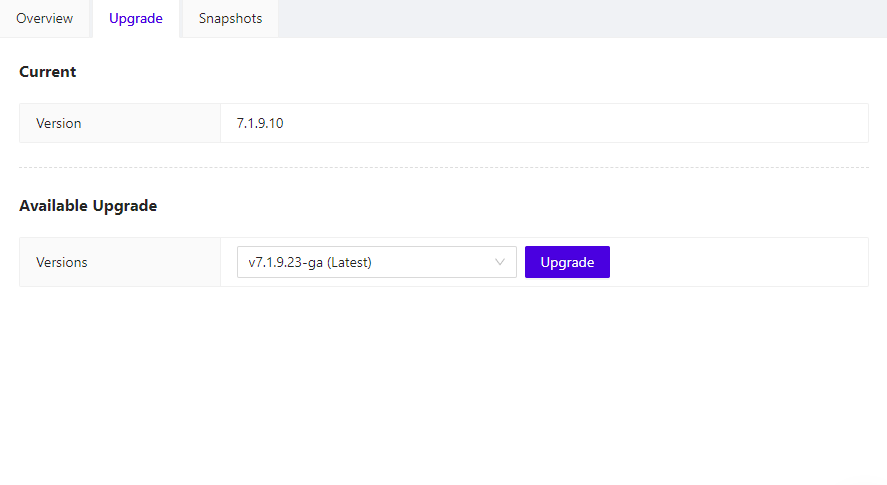Click the dashed divider between the sections

tap(444, 168)
